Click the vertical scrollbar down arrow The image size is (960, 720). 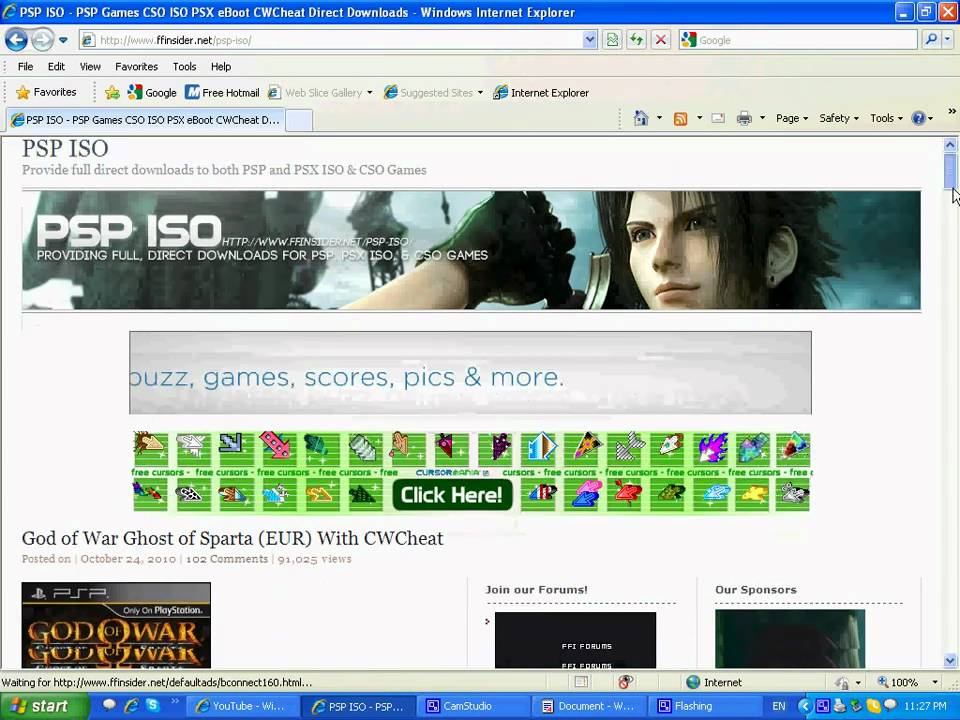tap(950, 661)
